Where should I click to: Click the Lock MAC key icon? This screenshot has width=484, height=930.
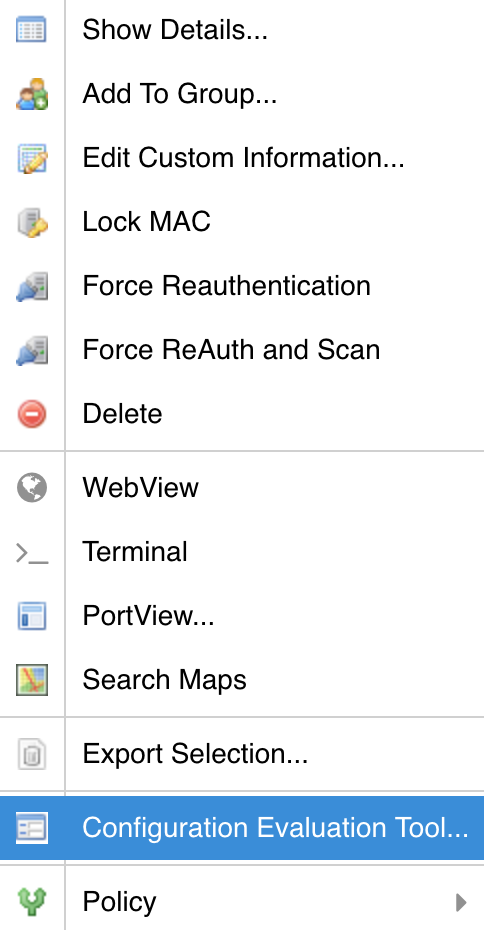31,222
